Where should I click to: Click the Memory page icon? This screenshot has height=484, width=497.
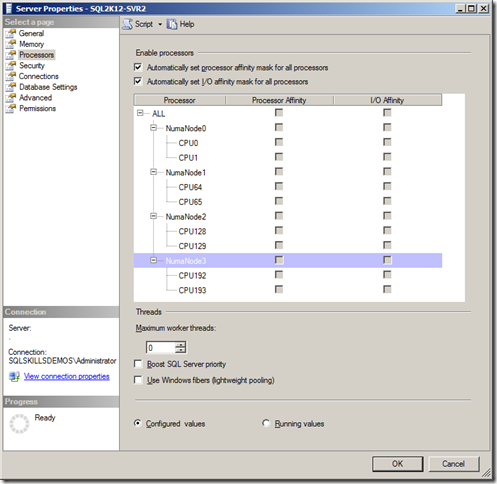tap(11, 44)
